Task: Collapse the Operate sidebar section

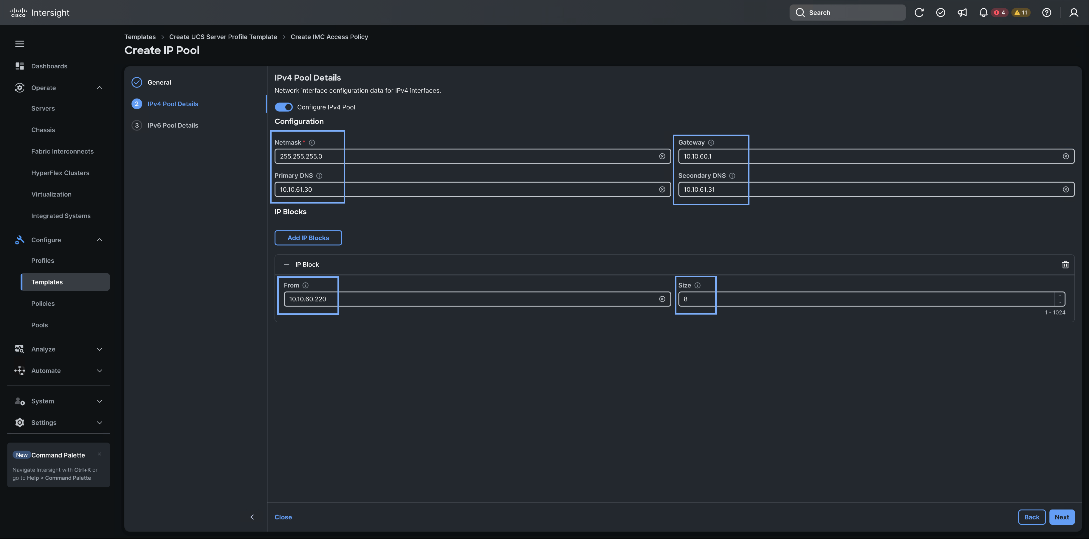Action: tap(99, 88)
